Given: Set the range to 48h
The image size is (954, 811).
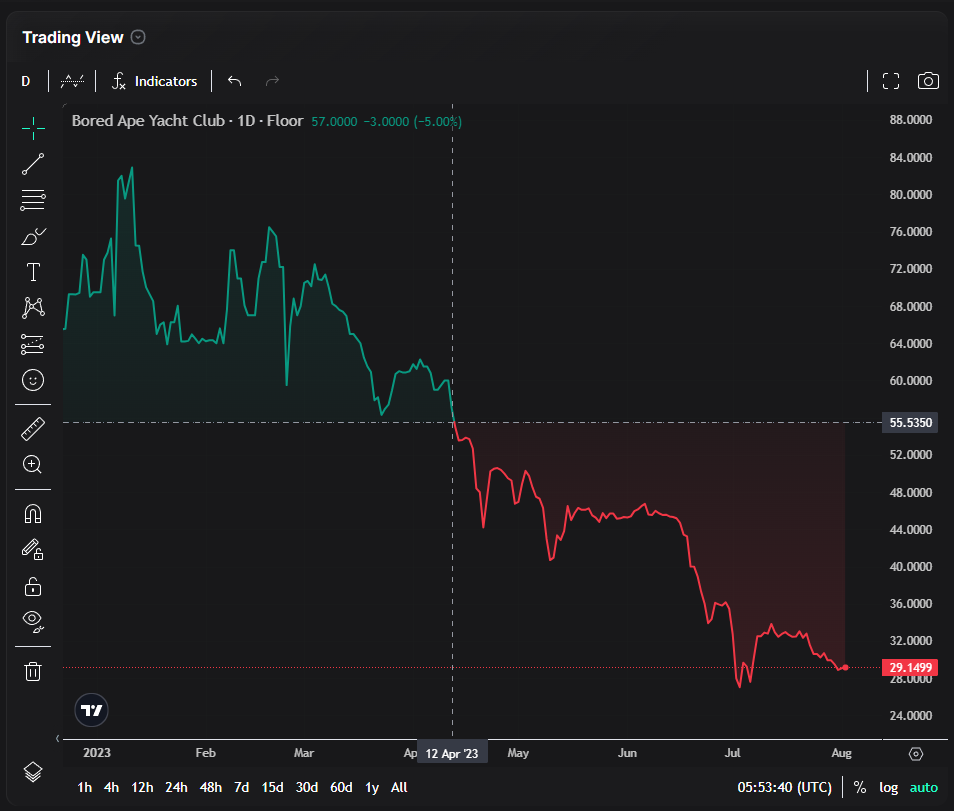Looking at the screenshot, I should tap(211, 787).
